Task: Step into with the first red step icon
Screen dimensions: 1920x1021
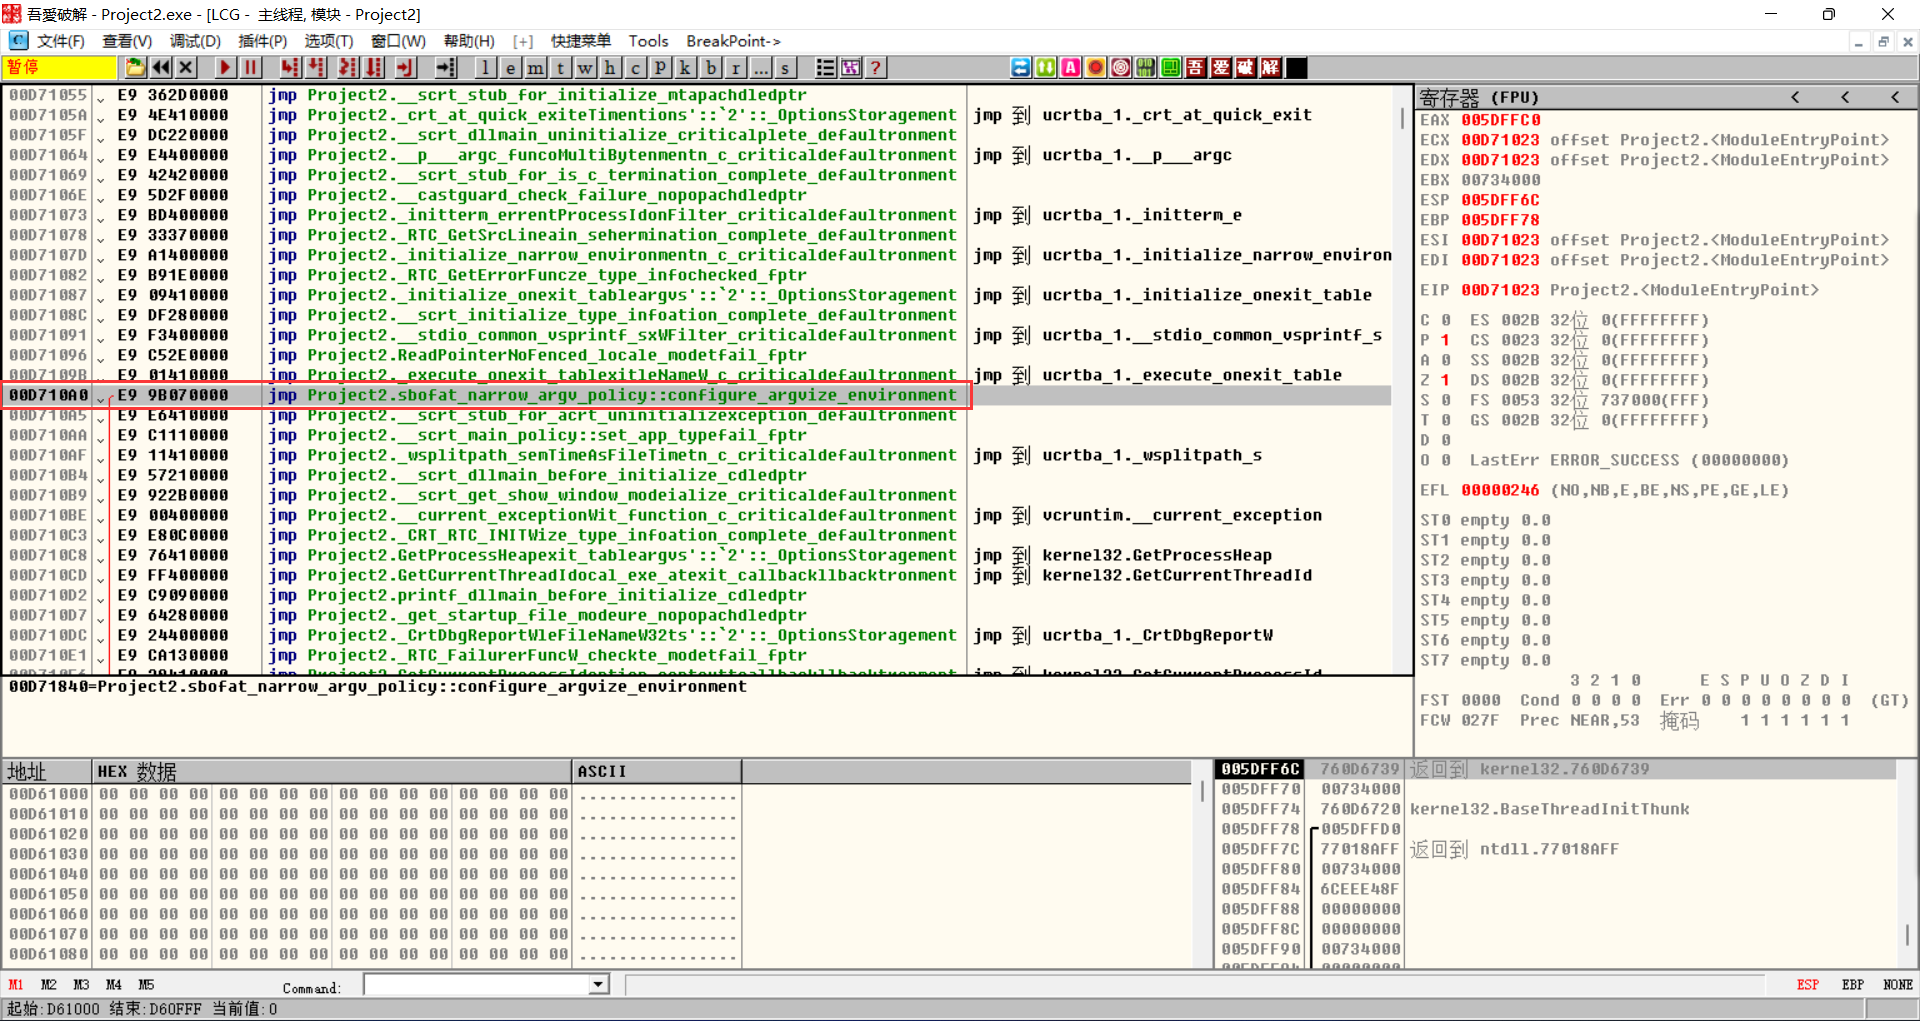Action: coord(290,67)
